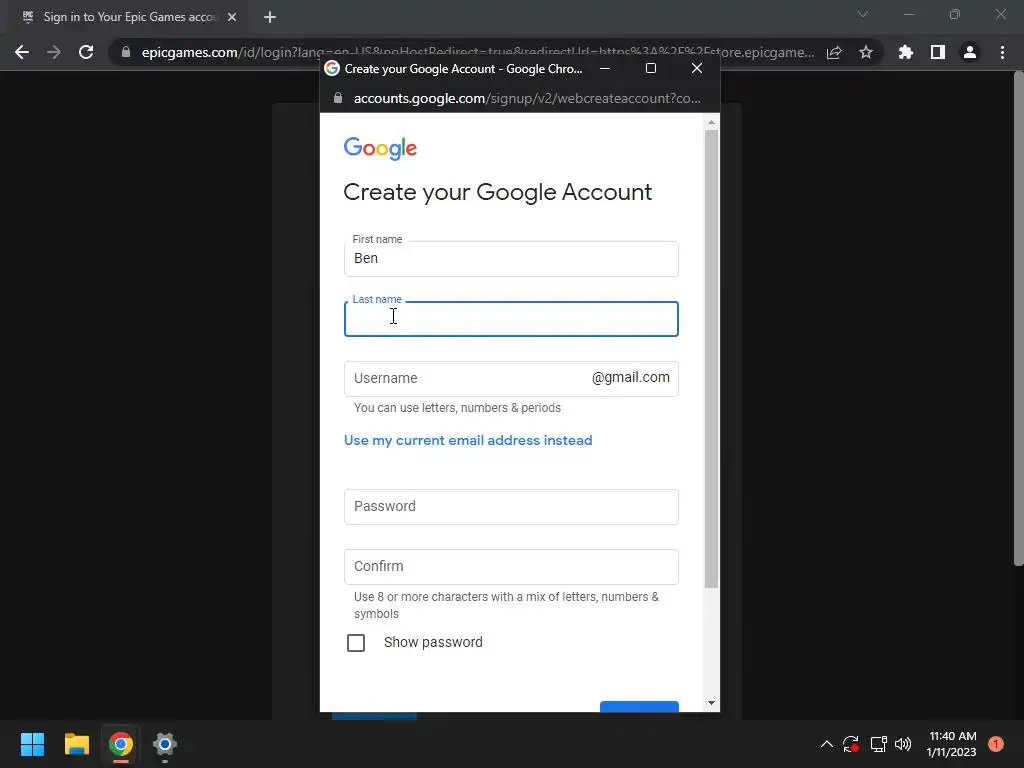Image resolution: width=1024 pixels, height=768 pixels.
Task: Show hidden tray icons chevron
Action: (826, 744)
